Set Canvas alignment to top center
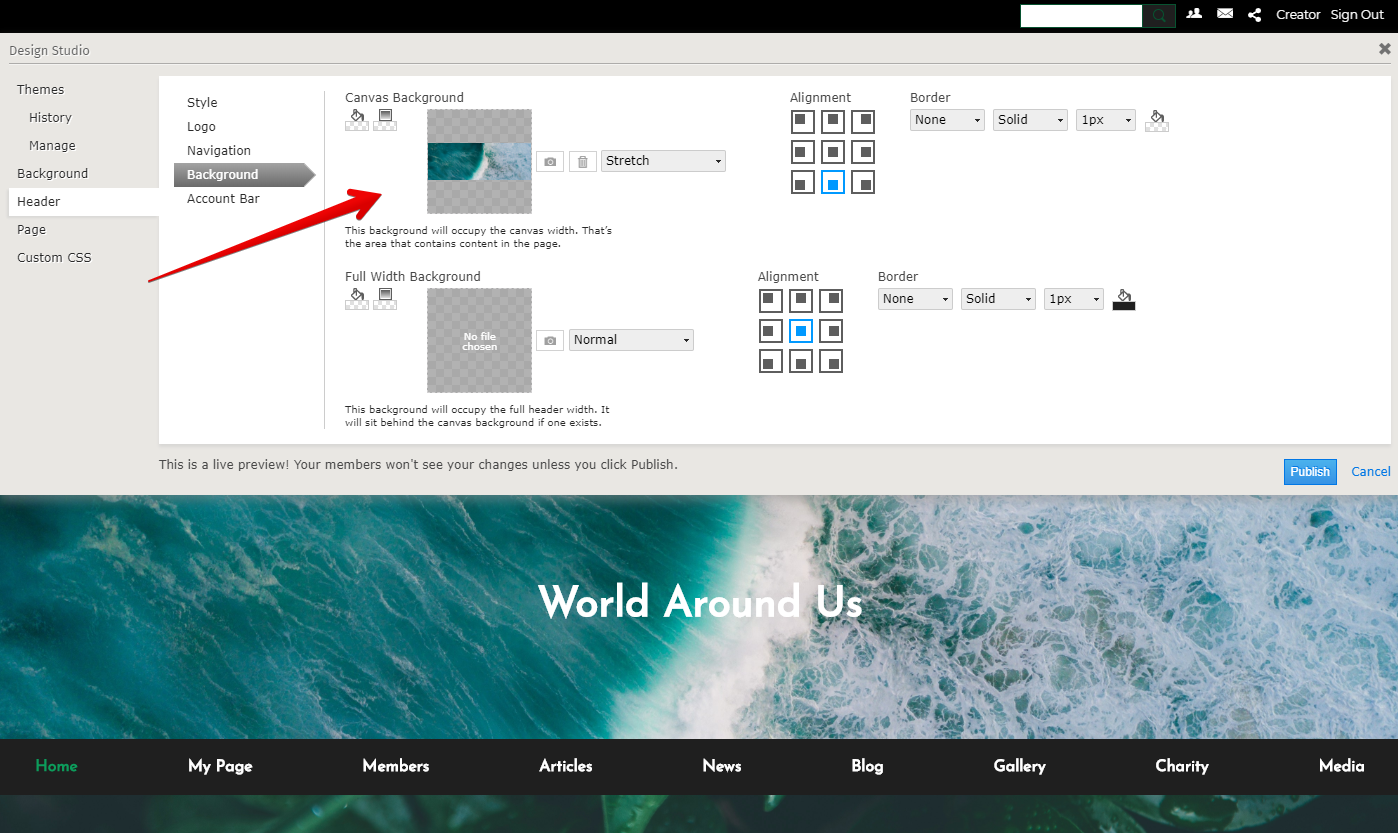Viewport: 1398px width, 833px height. pyautogui.click(x=833, y=122)
